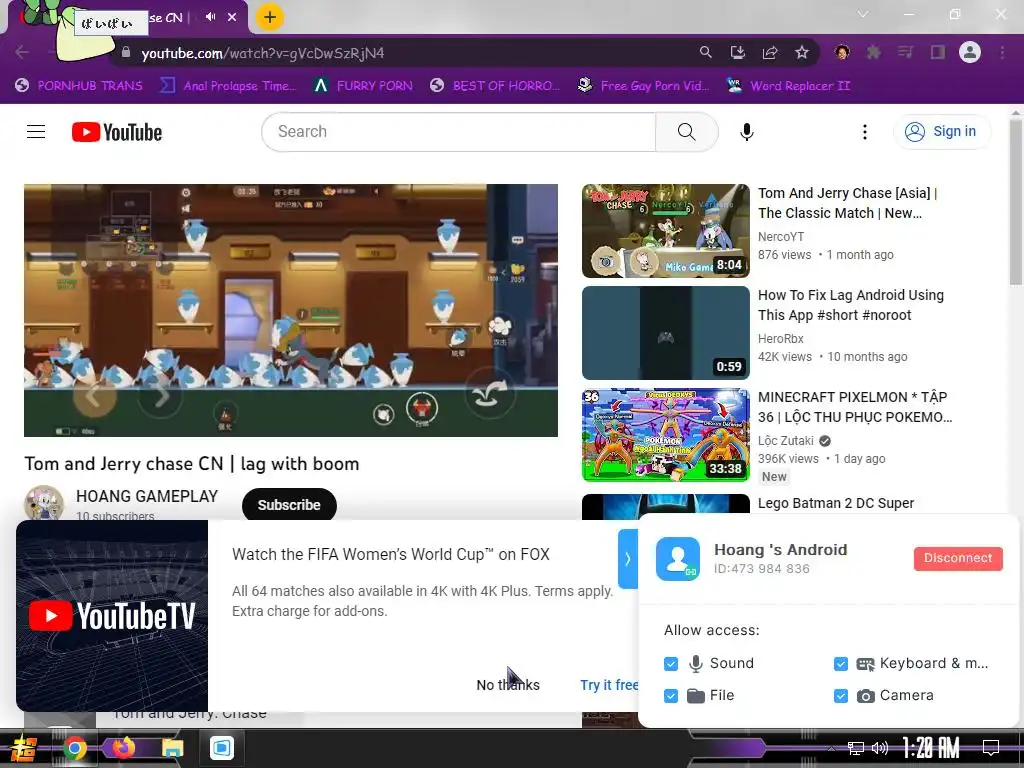Open Google Chrome from the taskbar
Screen dimensions: 1024x768
coord(74,748)
